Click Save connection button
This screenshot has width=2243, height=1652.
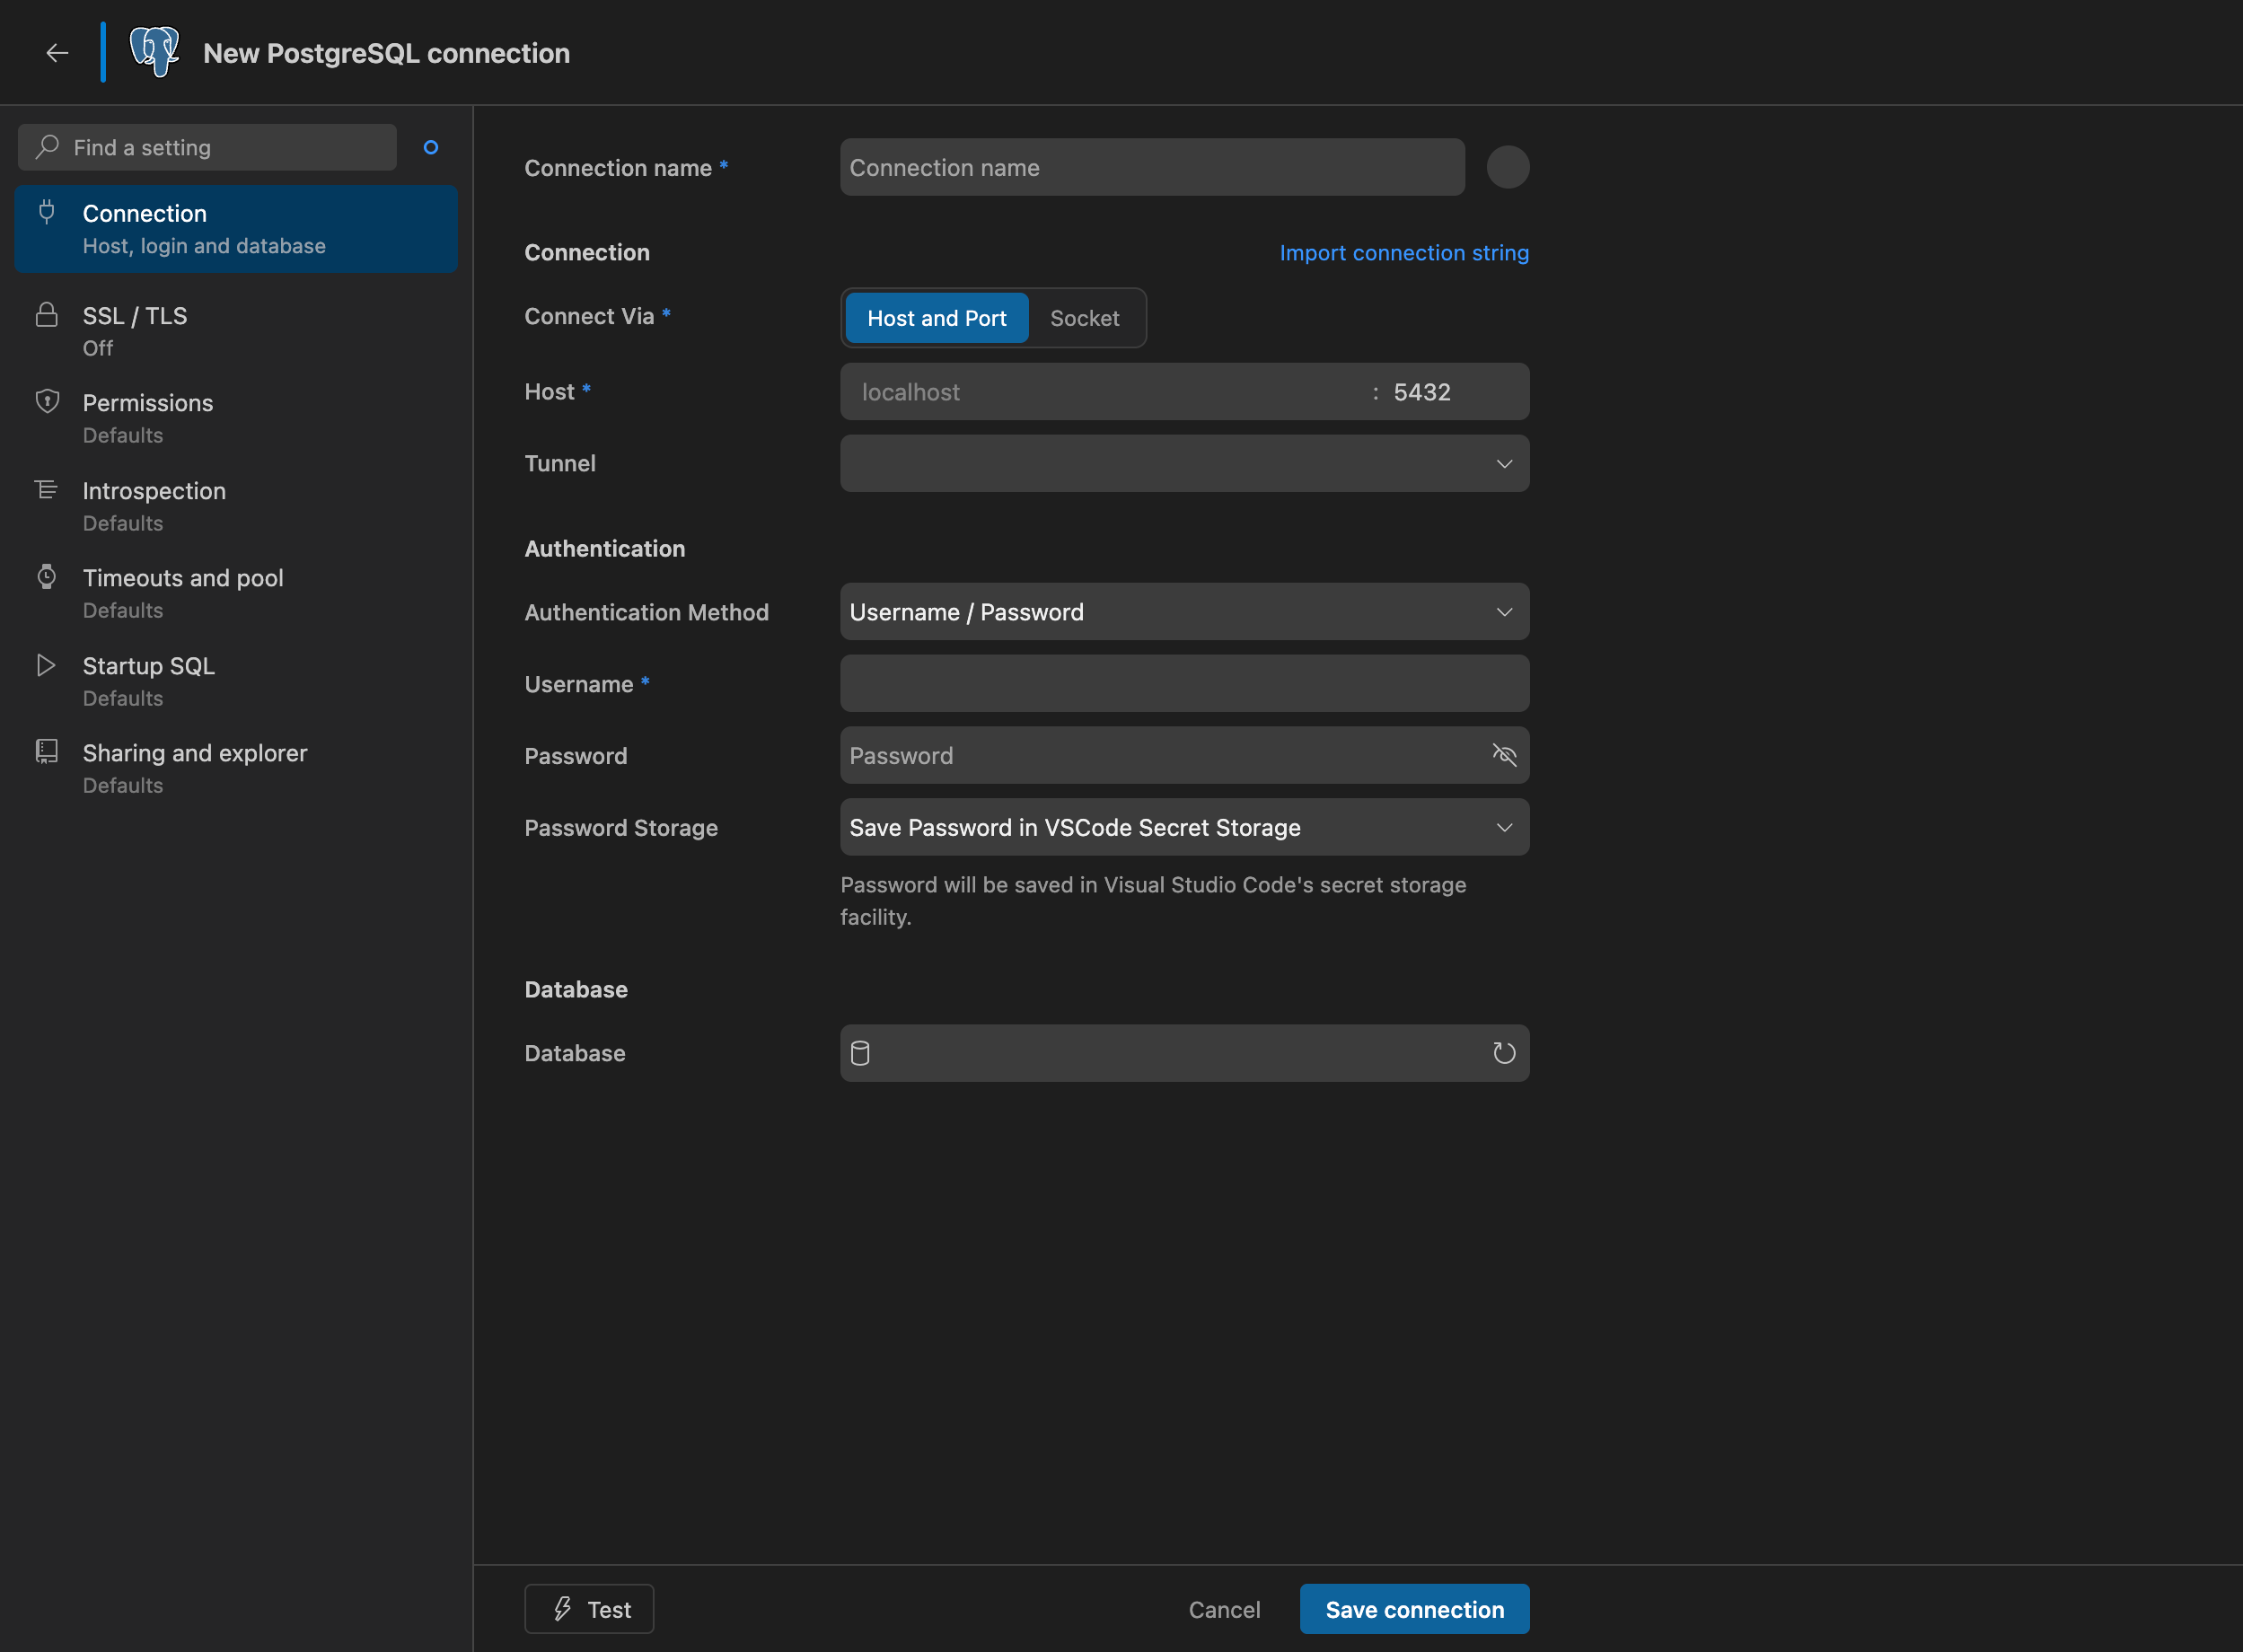click(1414, 1609)
